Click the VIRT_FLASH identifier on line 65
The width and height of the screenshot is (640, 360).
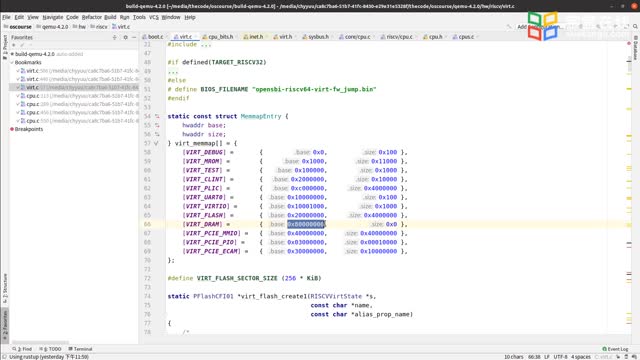click(x=204, y=215)
